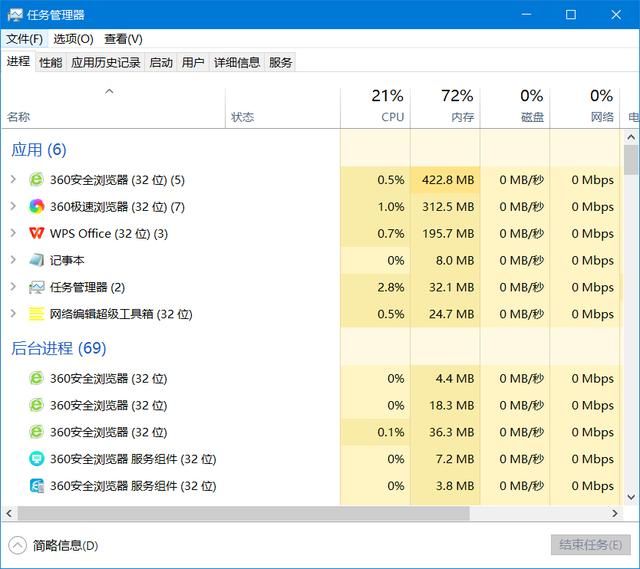Click the 24.7 MB memory cell
The height and width of the screenshot is (569, 640).
[445, 314]
